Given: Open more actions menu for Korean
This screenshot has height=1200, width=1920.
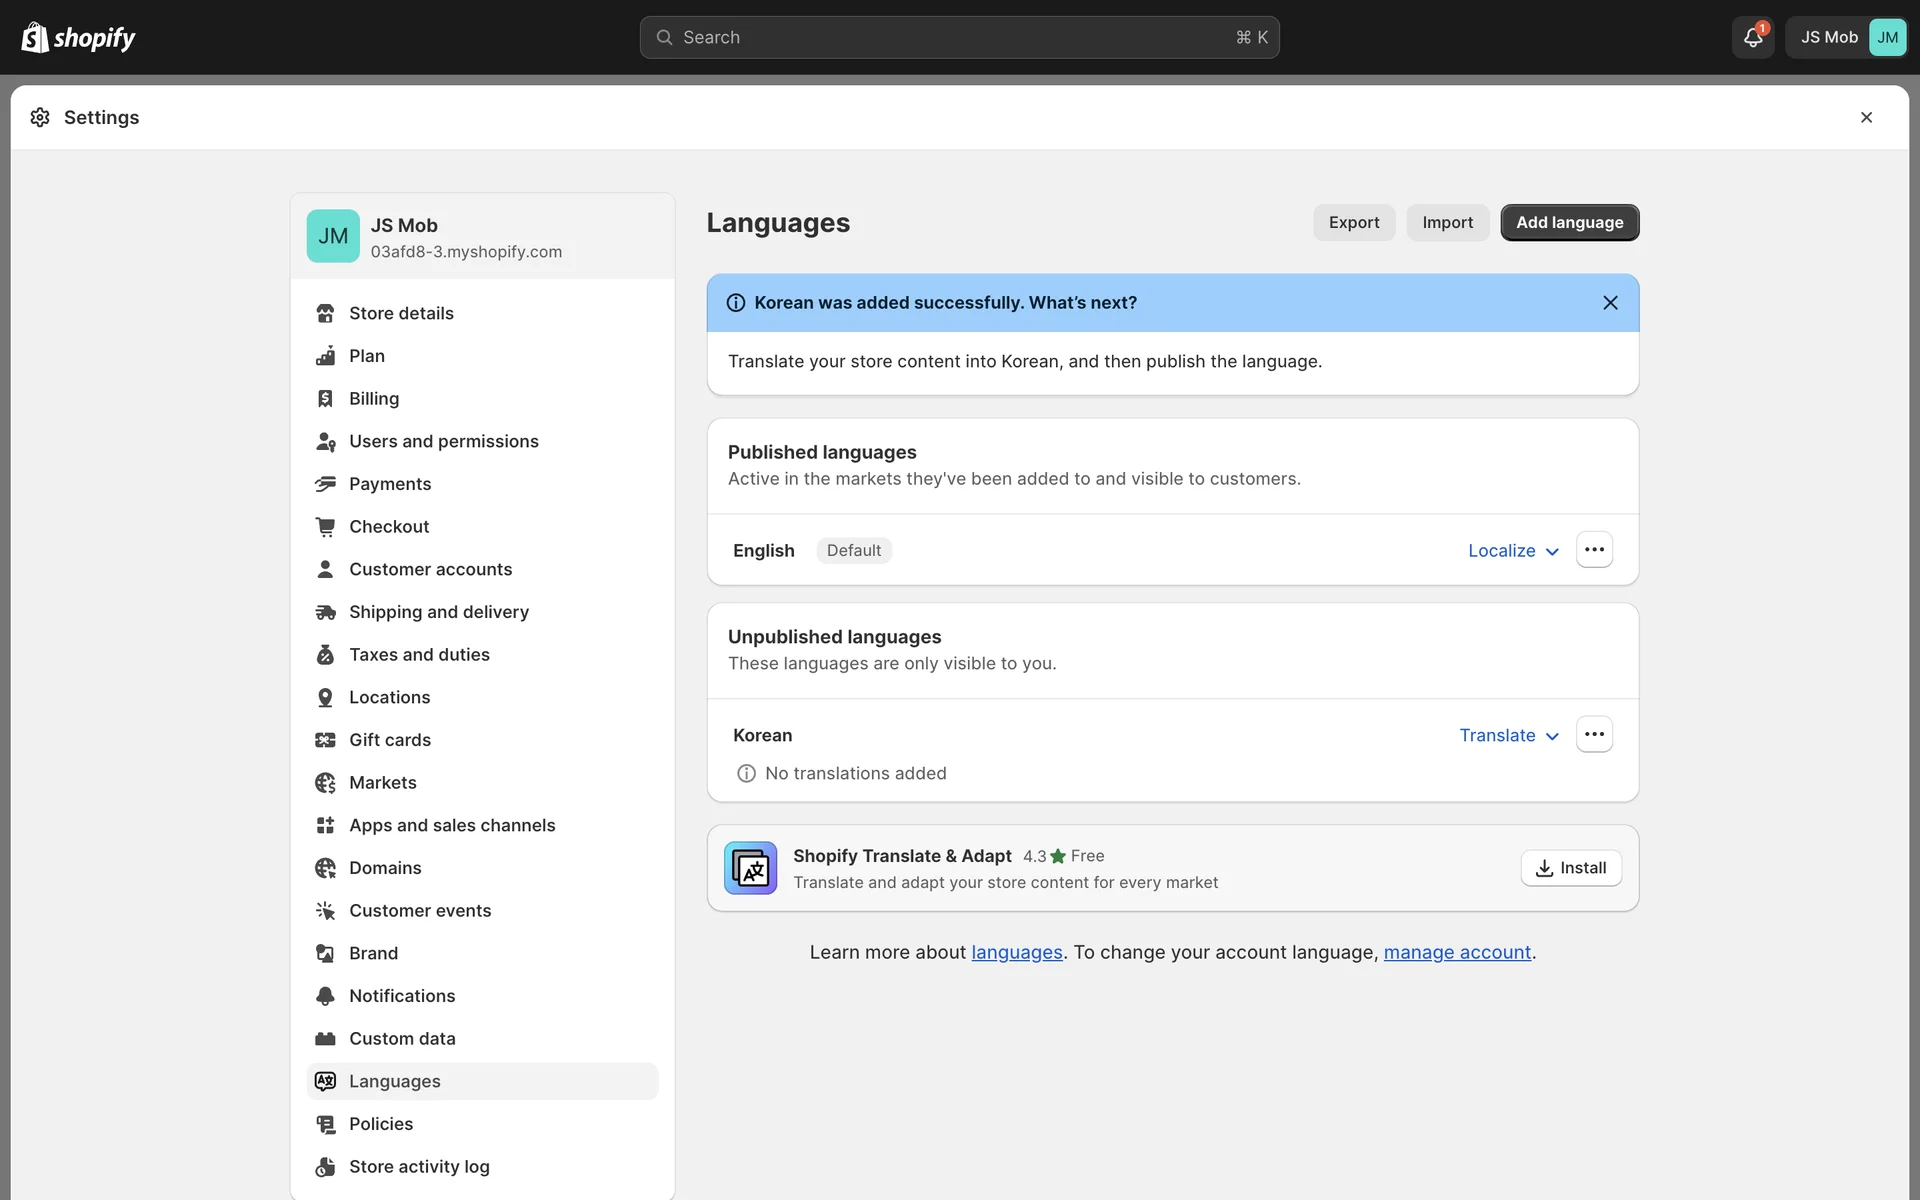Looking at the screenshot, I should tap(1594, 734).
